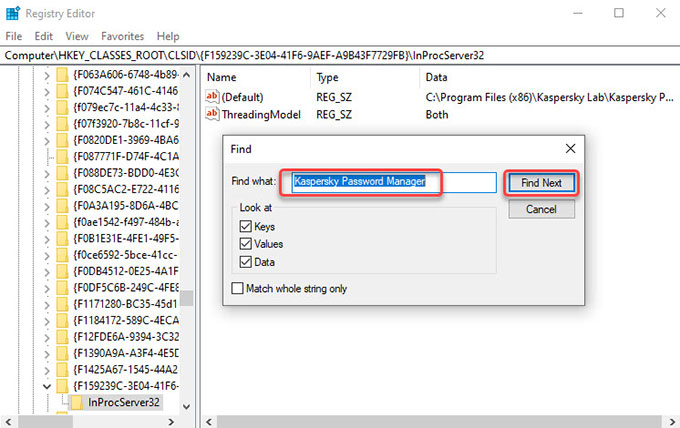The image size is (680, 428).
Task: Click the registry path address bar
Action: pyautogui.click(x=340, y=56)
